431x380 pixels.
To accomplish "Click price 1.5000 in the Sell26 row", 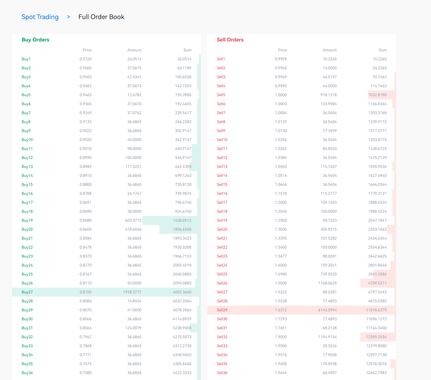I will [x=281, y=283].
